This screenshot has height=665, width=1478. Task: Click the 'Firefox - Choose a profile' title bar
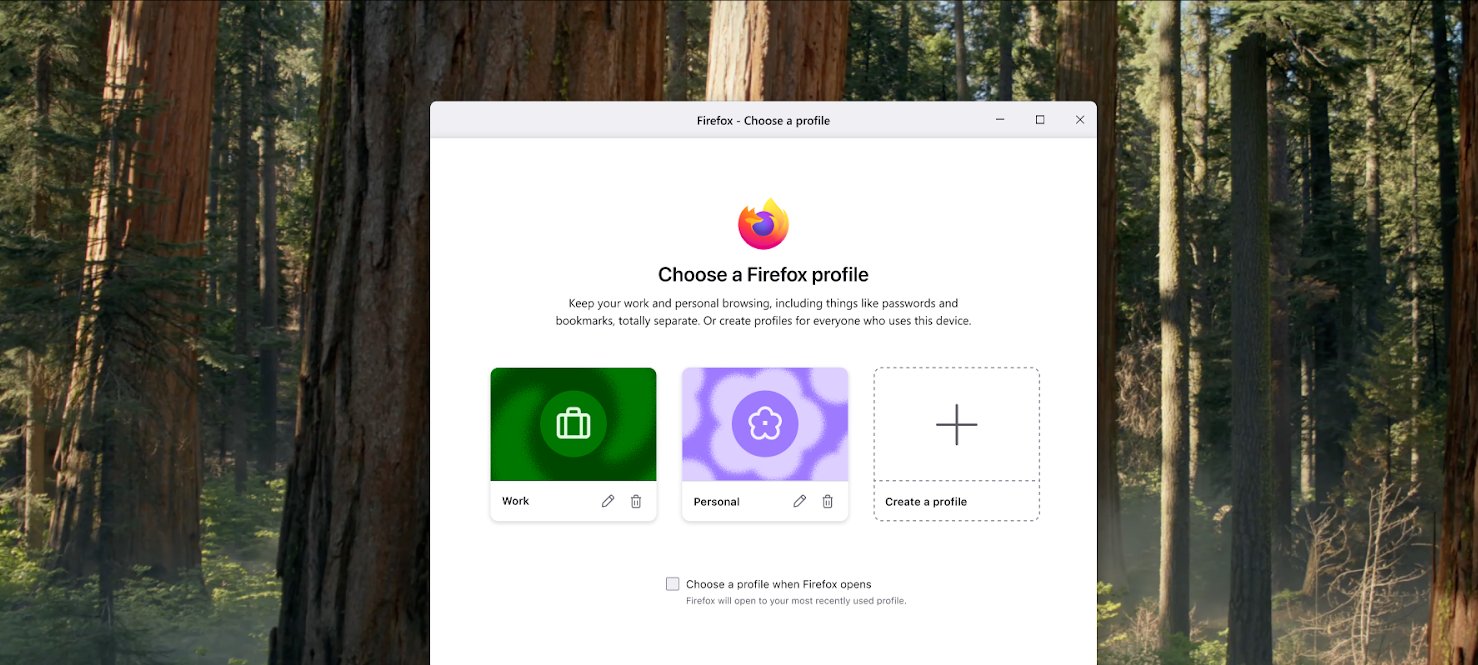point(763,121)
